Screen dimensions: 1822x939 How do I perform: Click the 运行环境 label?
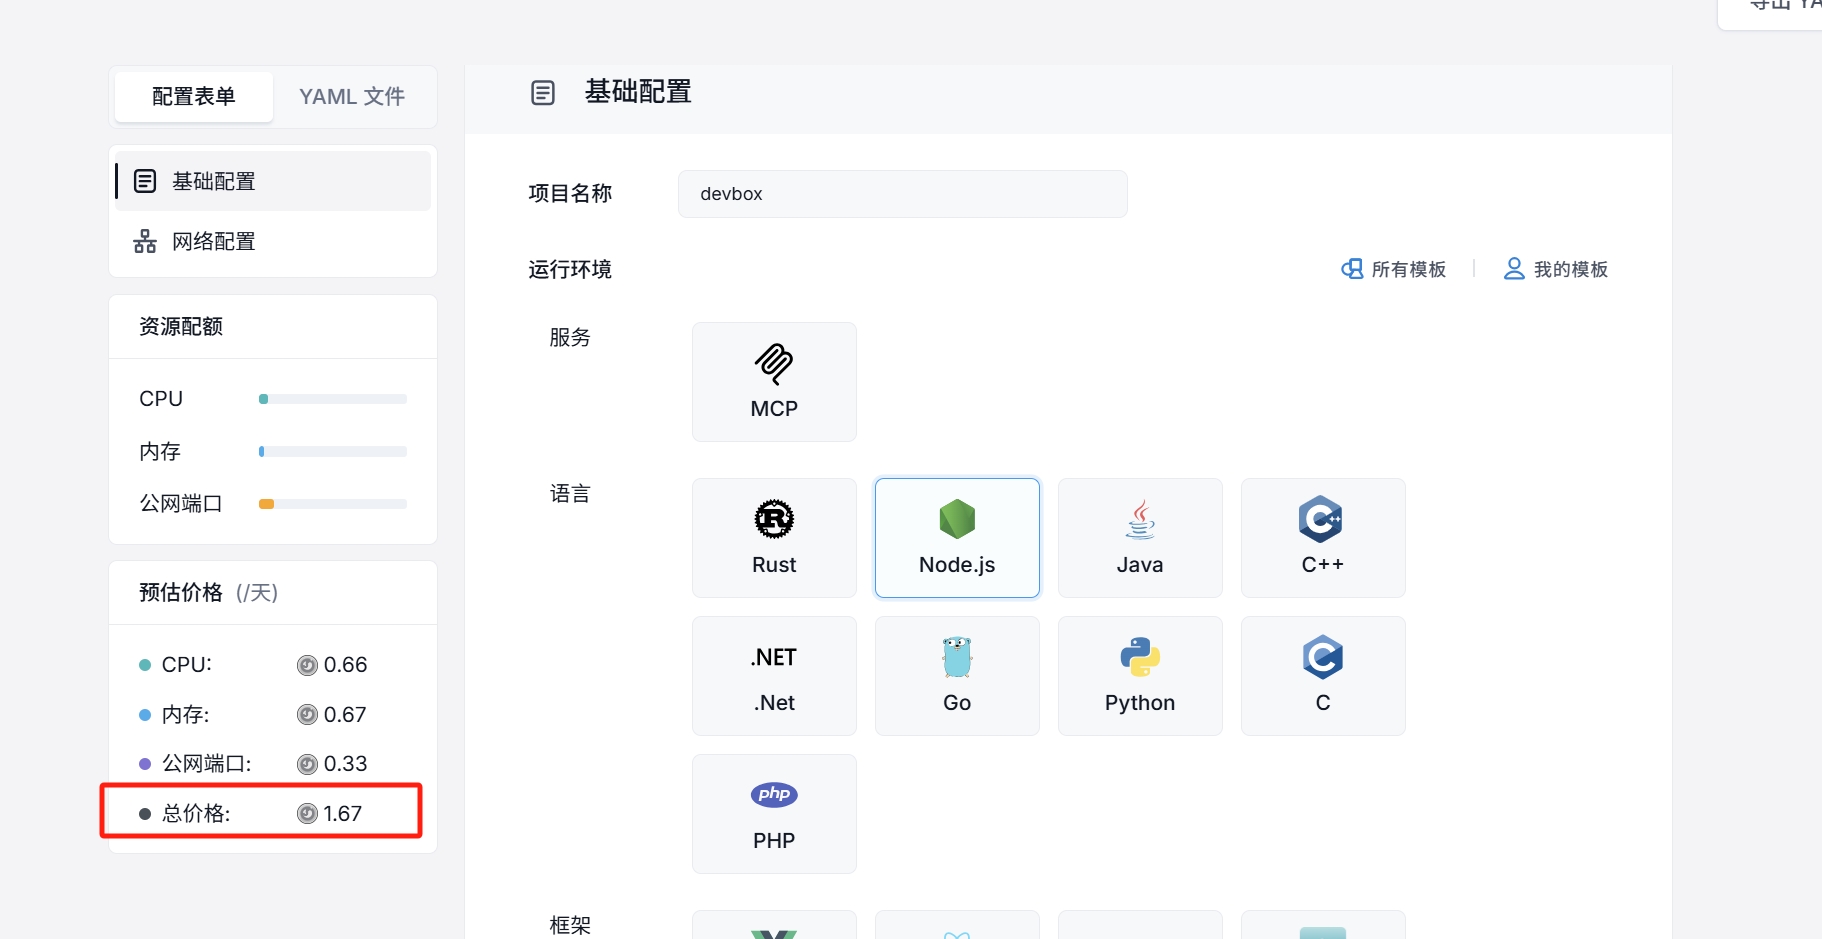(x=570, y=270)
